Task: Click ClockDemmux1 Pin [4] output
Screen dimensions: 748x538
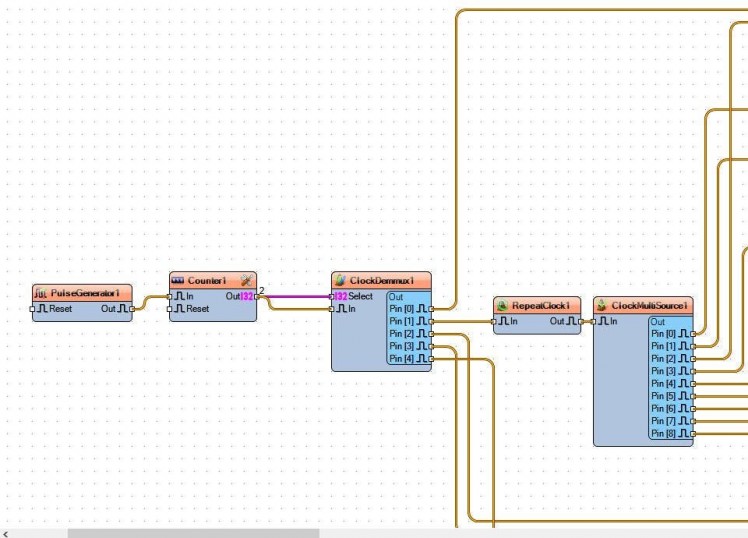Action: [x=431, y=358]
